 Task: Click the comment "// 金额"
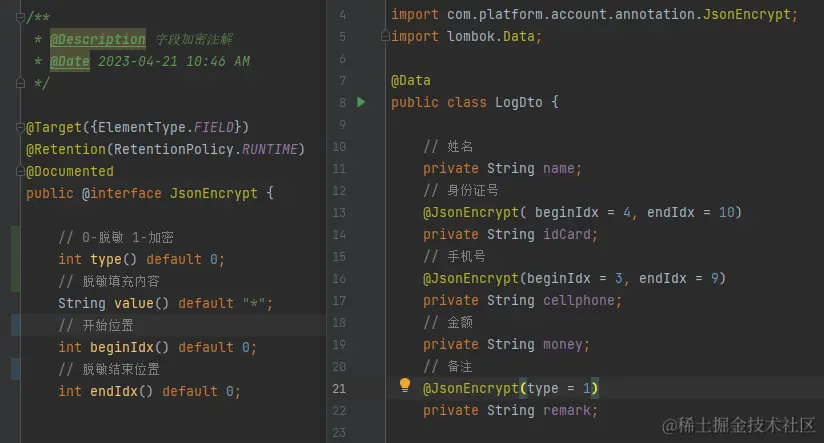[448, 322]
